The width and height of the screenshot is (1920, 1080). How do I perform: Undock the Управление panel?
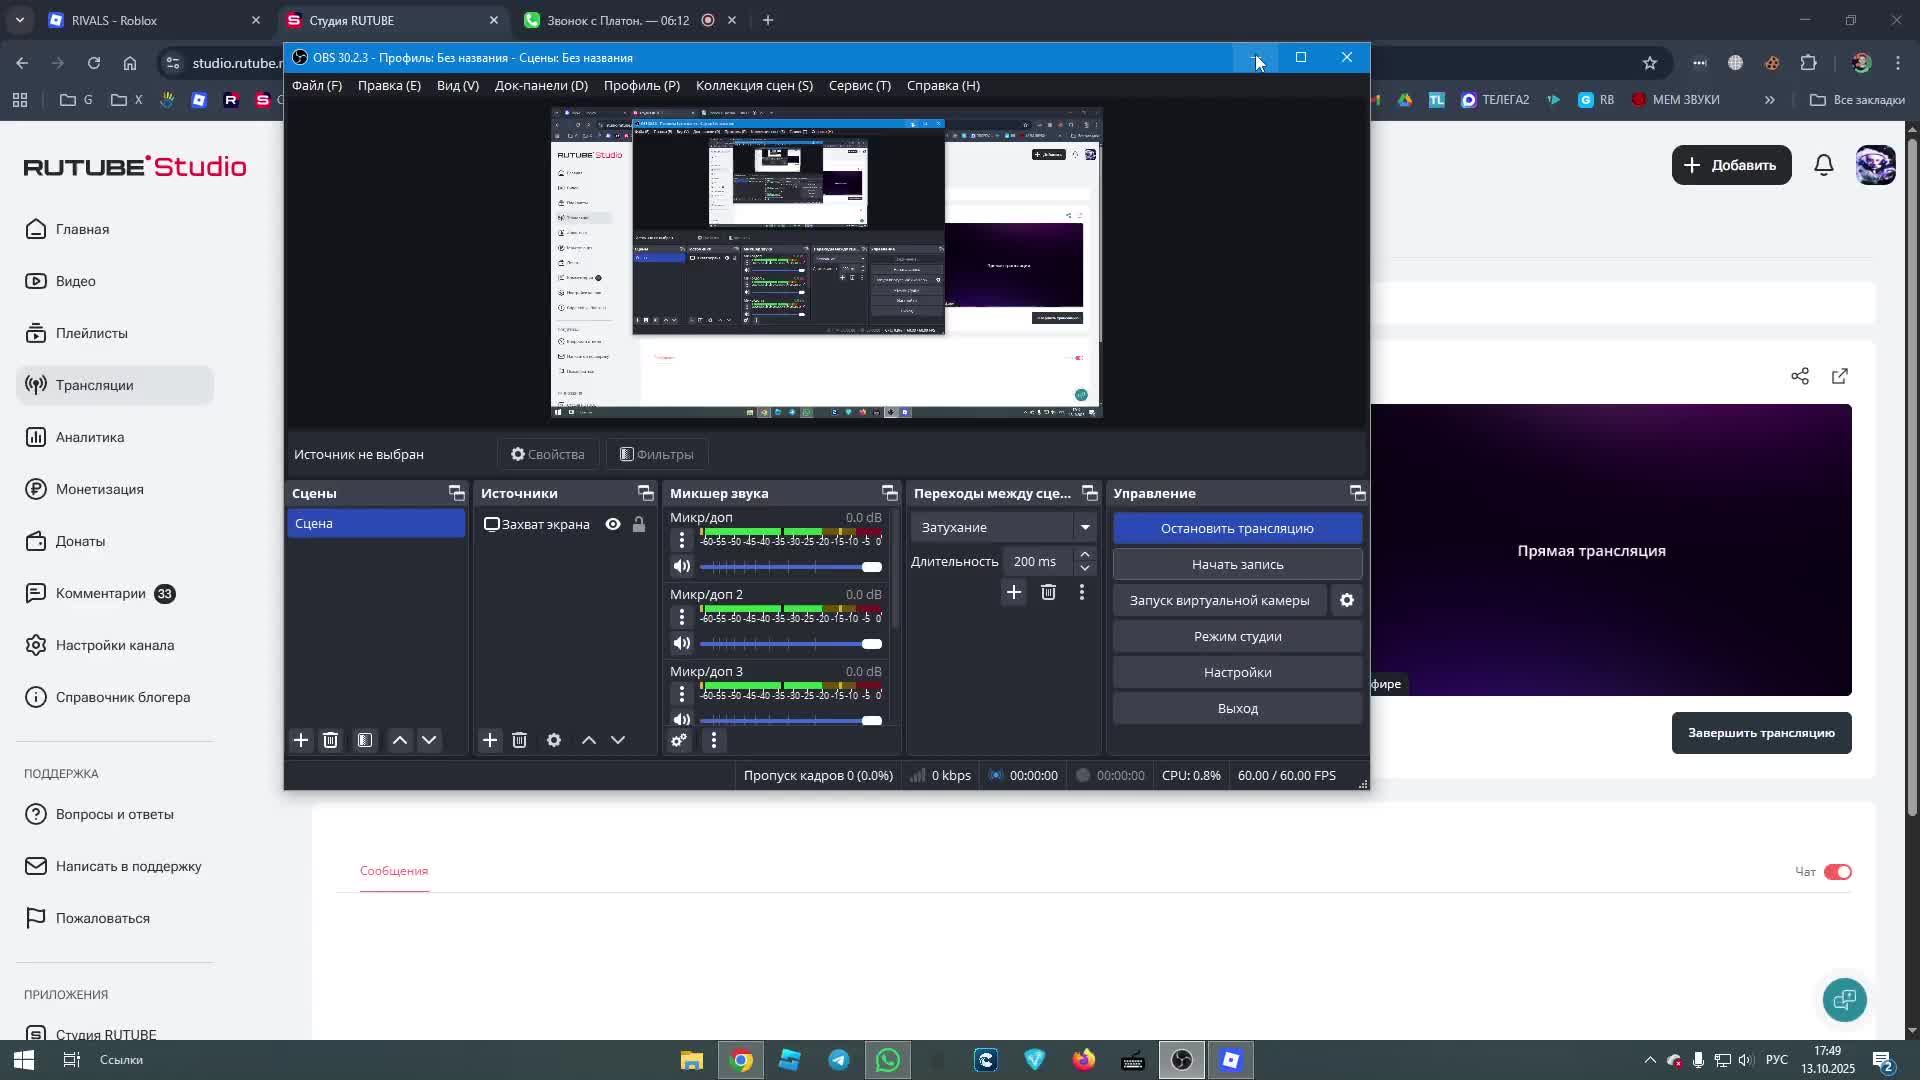[1357, 493]
